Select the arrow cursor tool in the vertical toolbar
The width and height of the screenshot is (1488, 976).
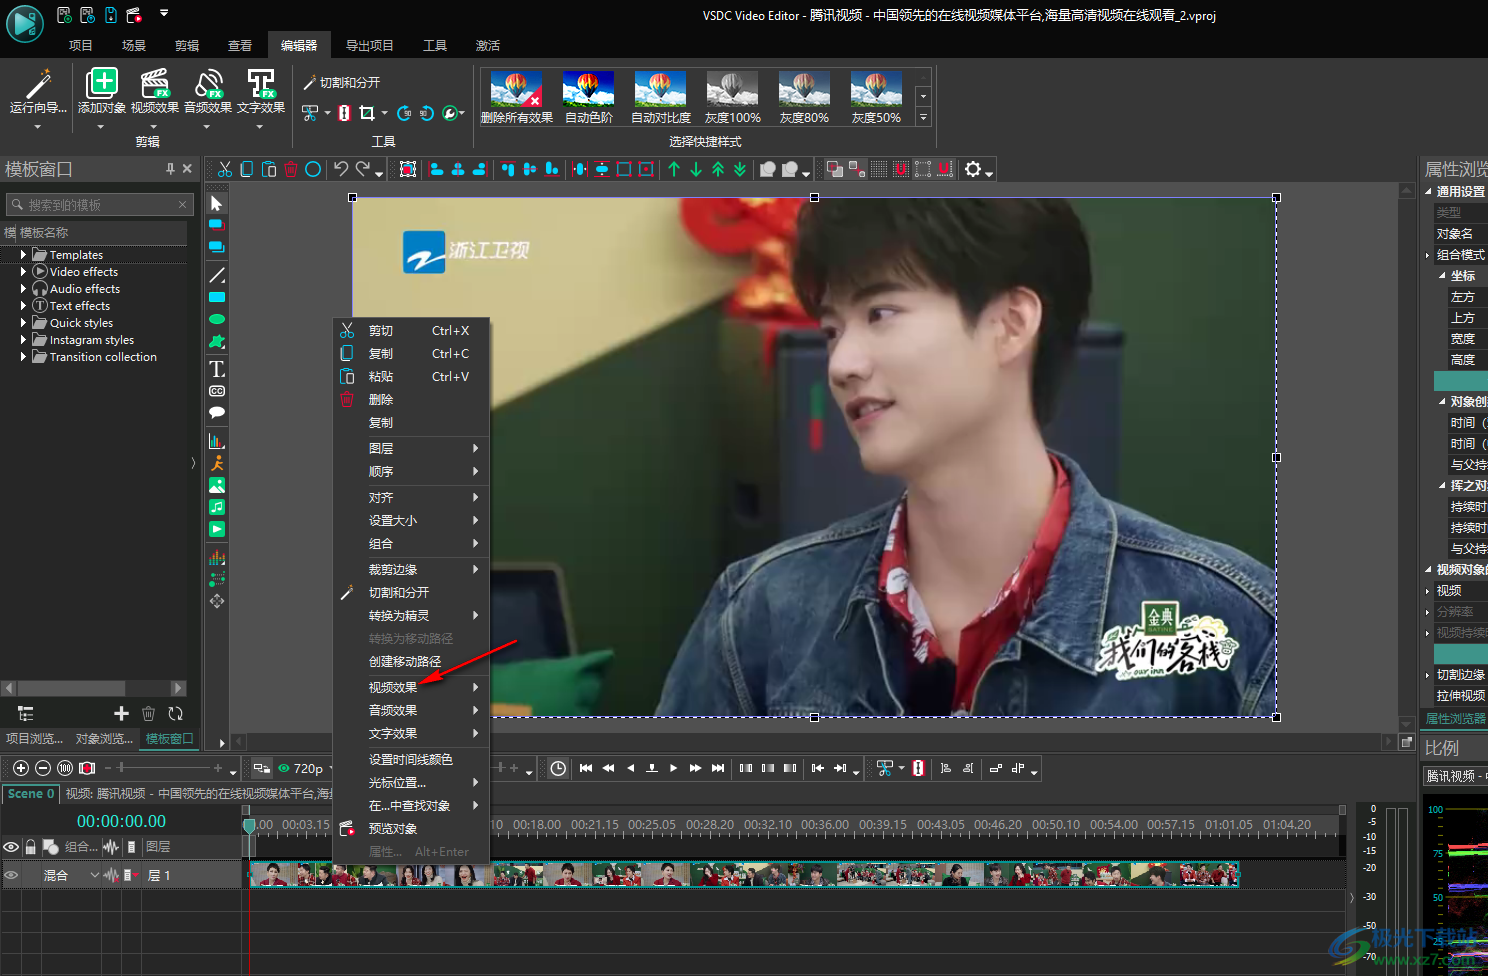pyautogui.click(x=217, y=203)
